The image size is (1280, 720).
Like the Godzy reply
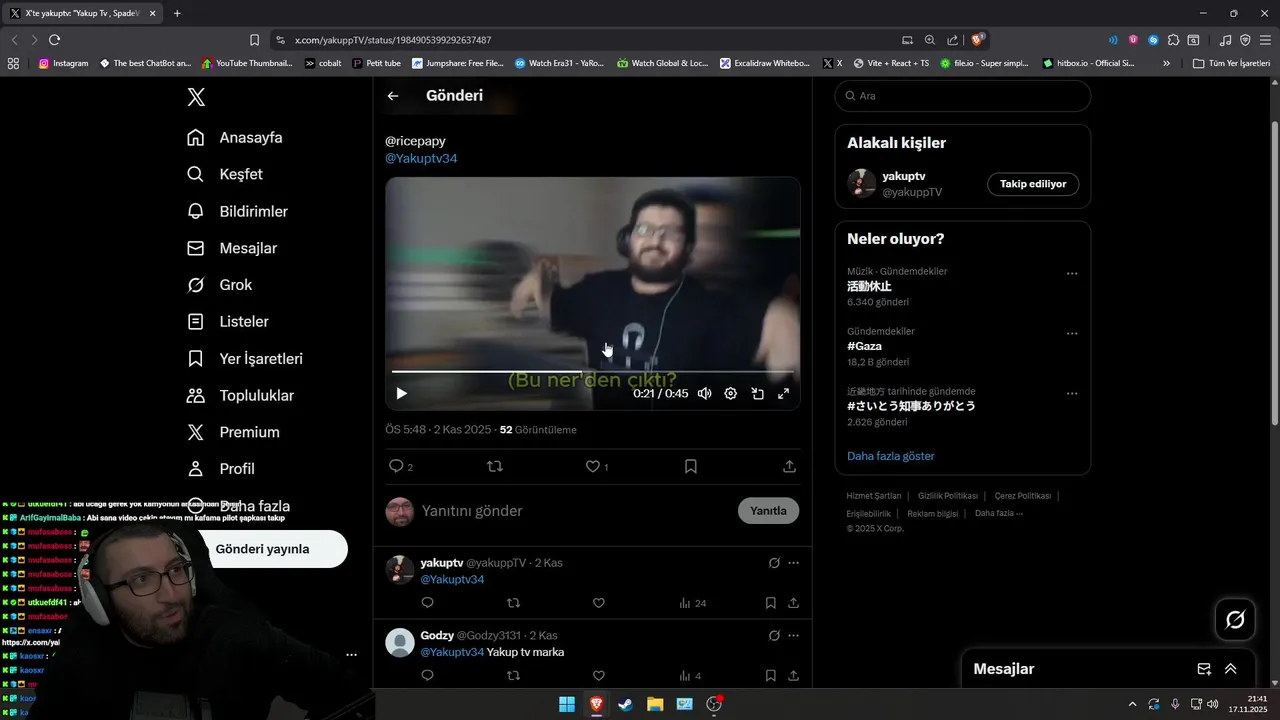(599, 676)
